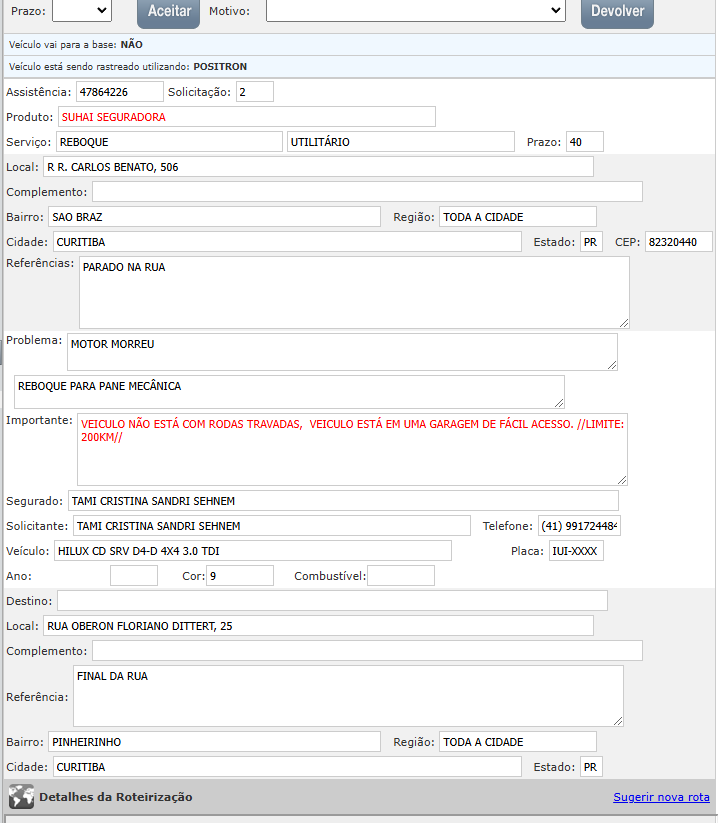The width and height of the screenshot is (718, 823).
Task: Click the Assistência field 47864226
Action: [120, 92]
